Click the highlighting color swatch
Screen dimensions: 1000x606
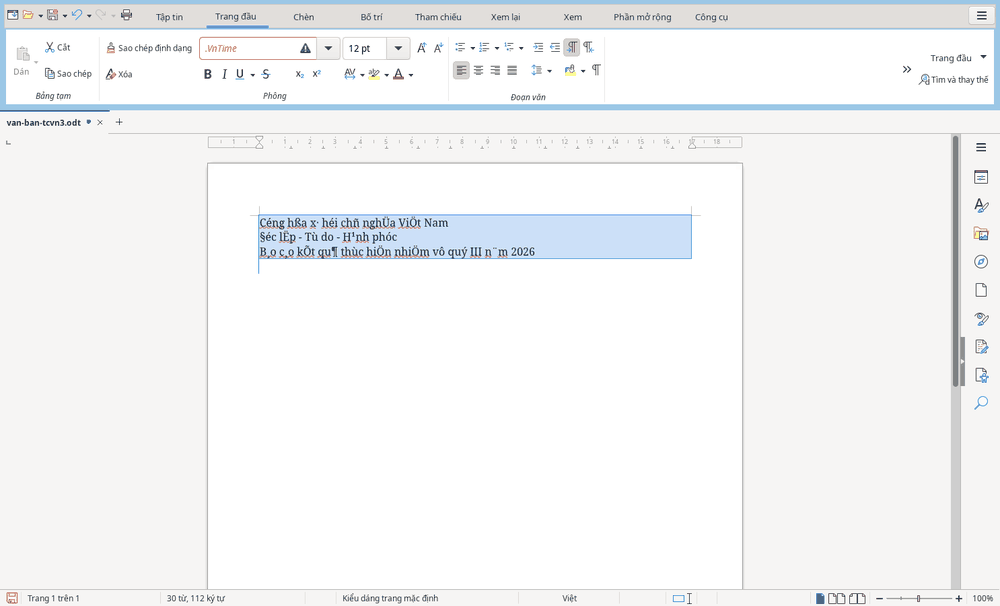tap(374, 74)
